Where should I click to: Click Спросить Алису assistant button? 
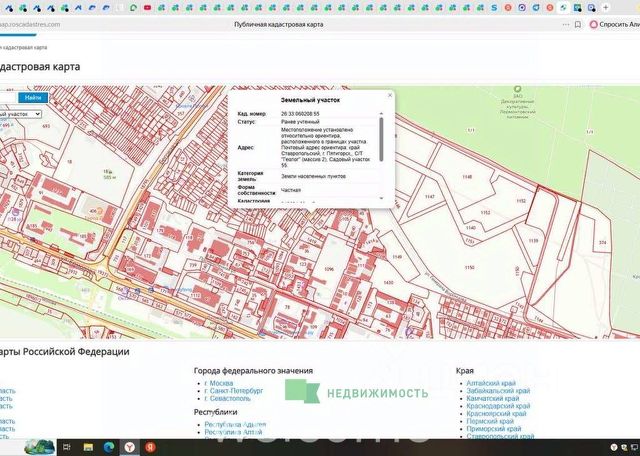[x=611, y=24]
